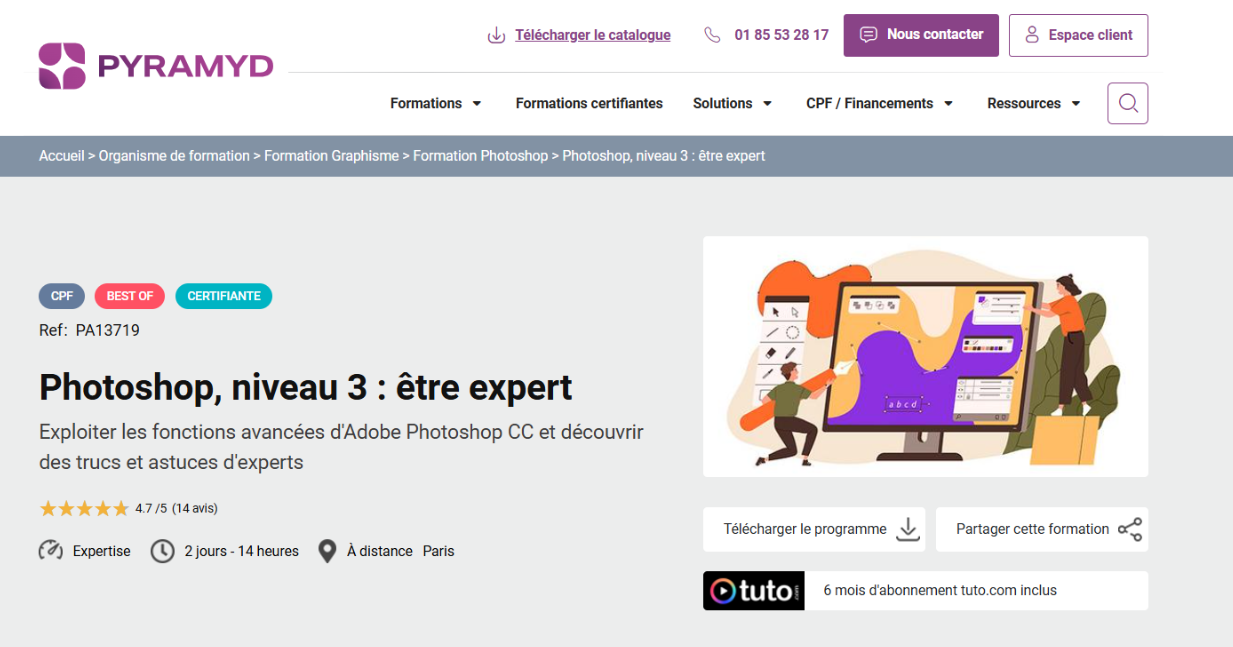Expand the Formations dropdown menu
The width and height of the screenshot is (1233, 647).
click(436, 103)
